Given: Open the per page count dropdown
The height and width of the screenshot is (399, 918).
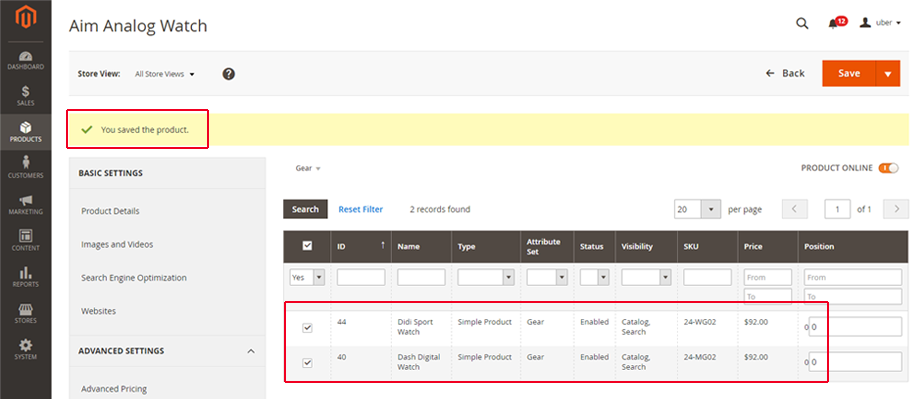Looking at the screenshot, I should [x=697, y=209].
